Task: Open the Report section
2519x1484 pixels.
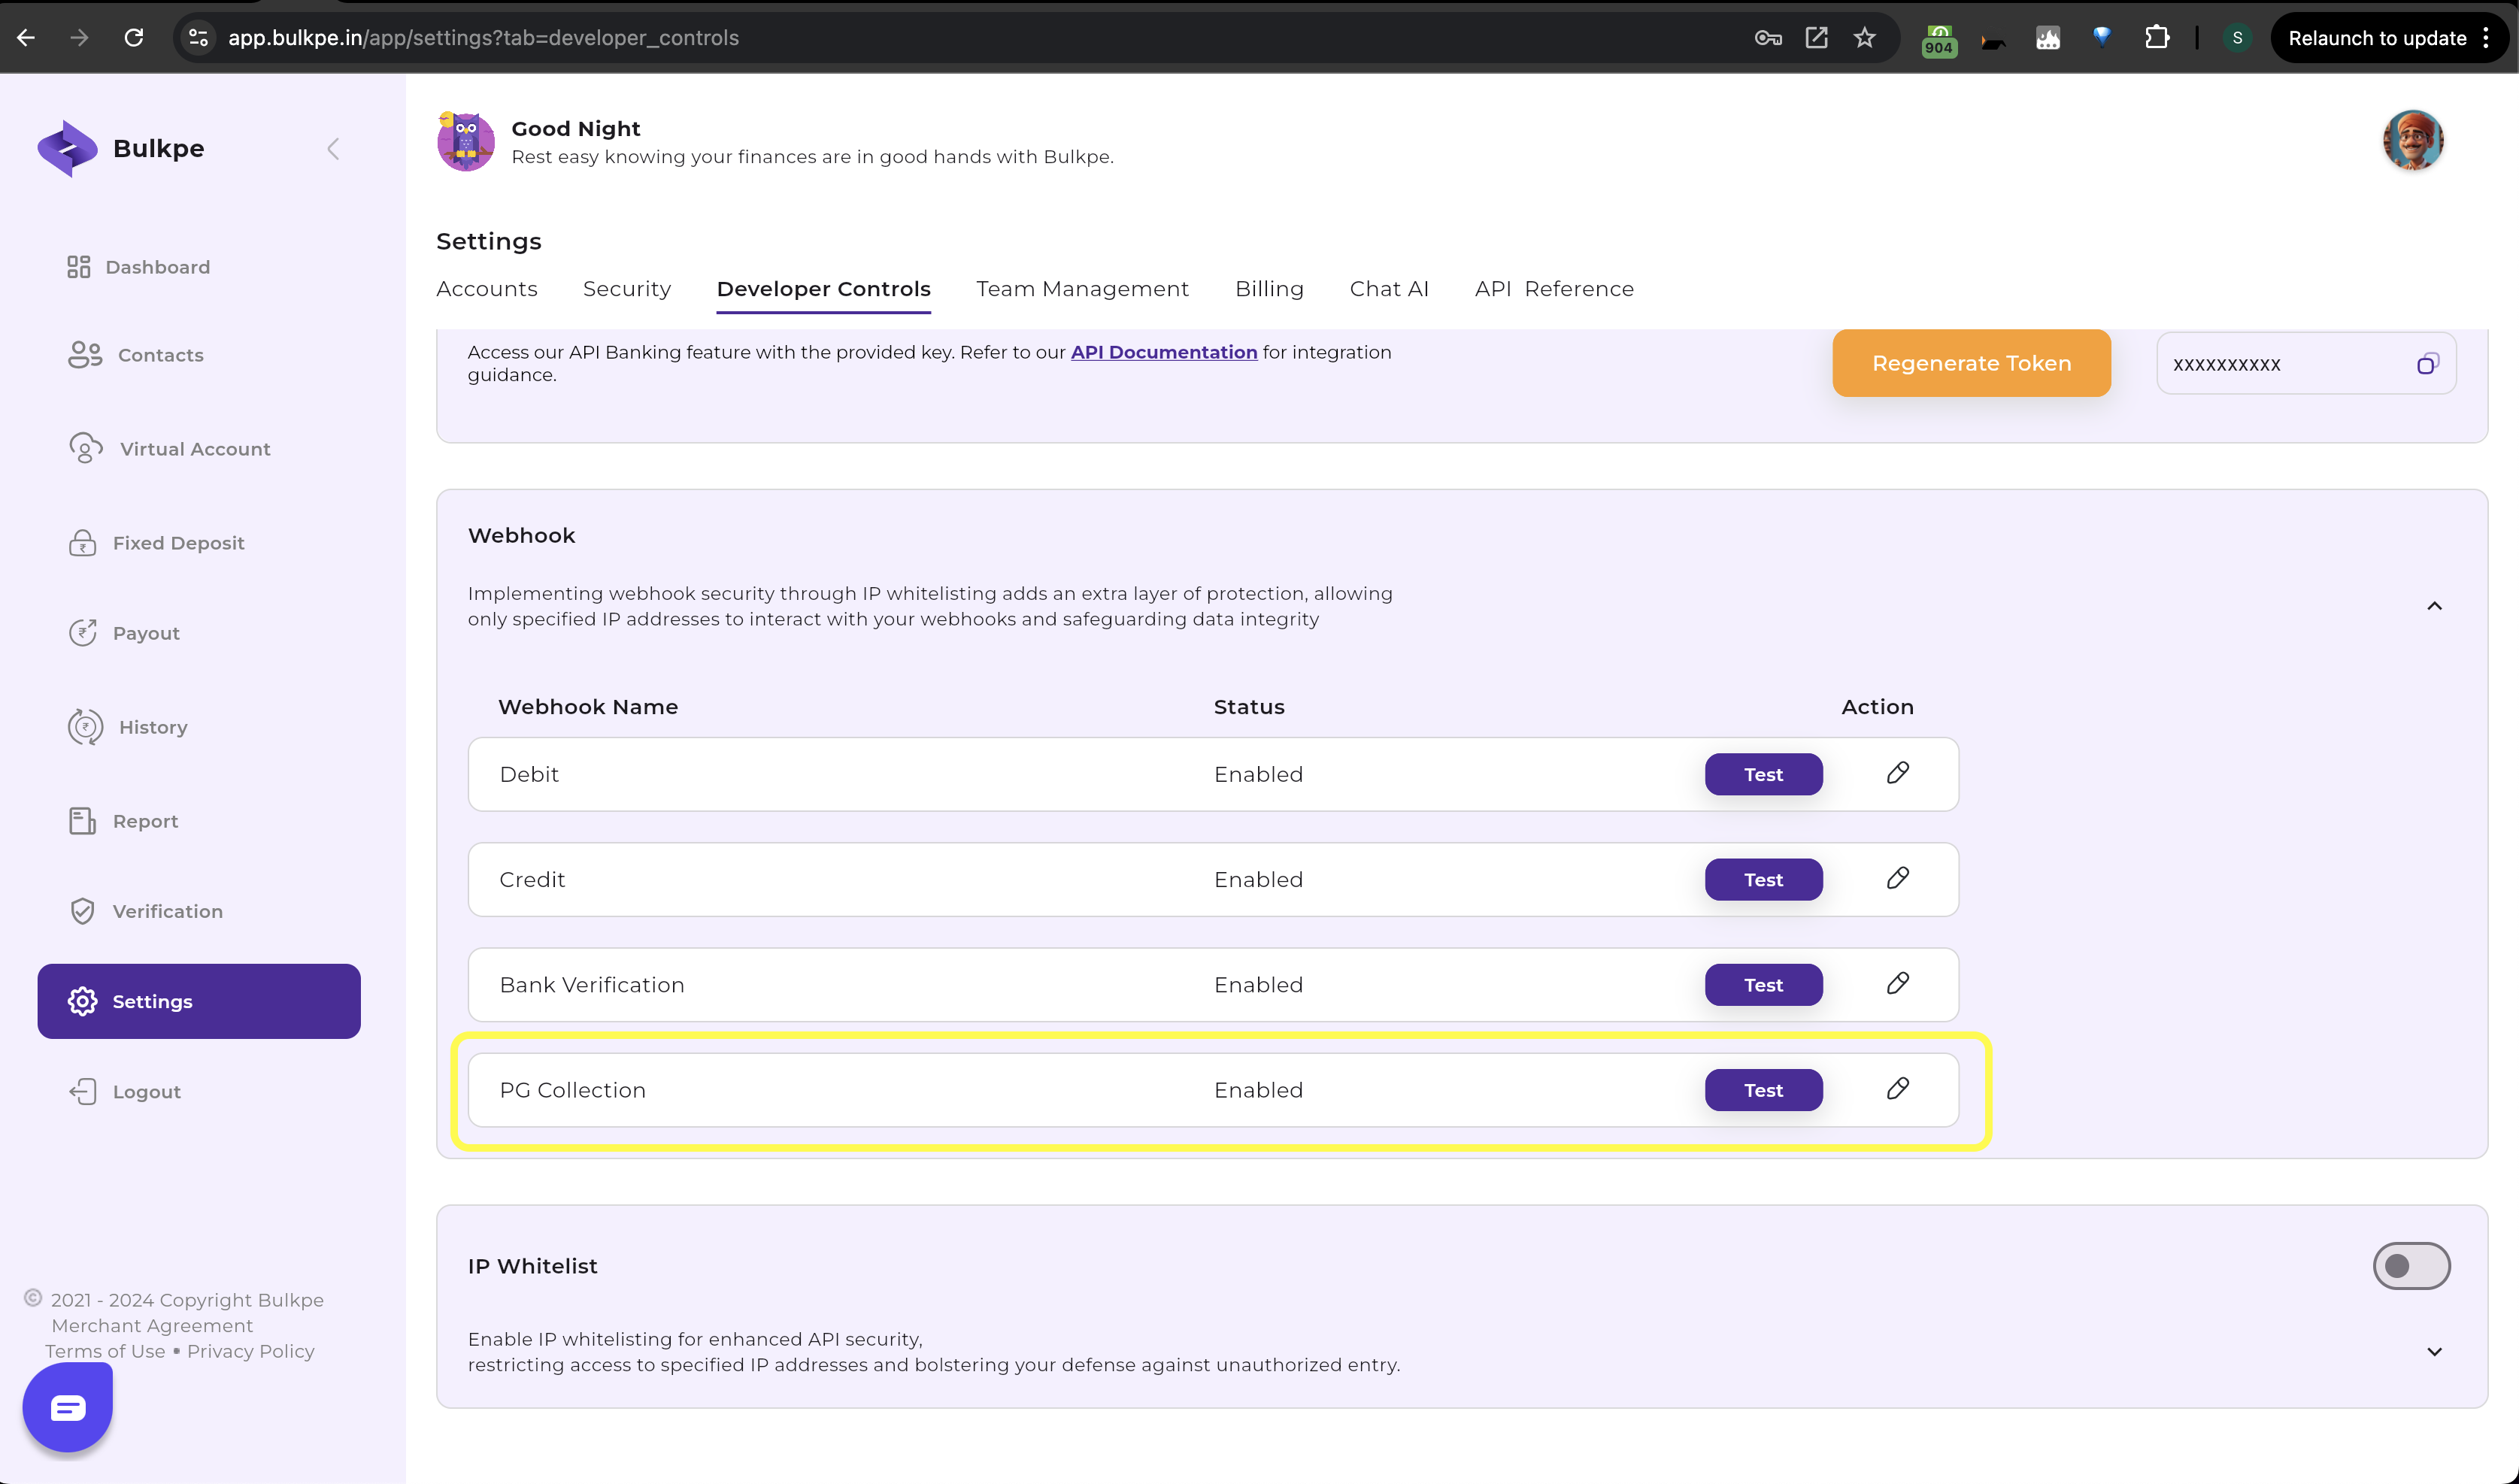Action: [x=123, y=821]
